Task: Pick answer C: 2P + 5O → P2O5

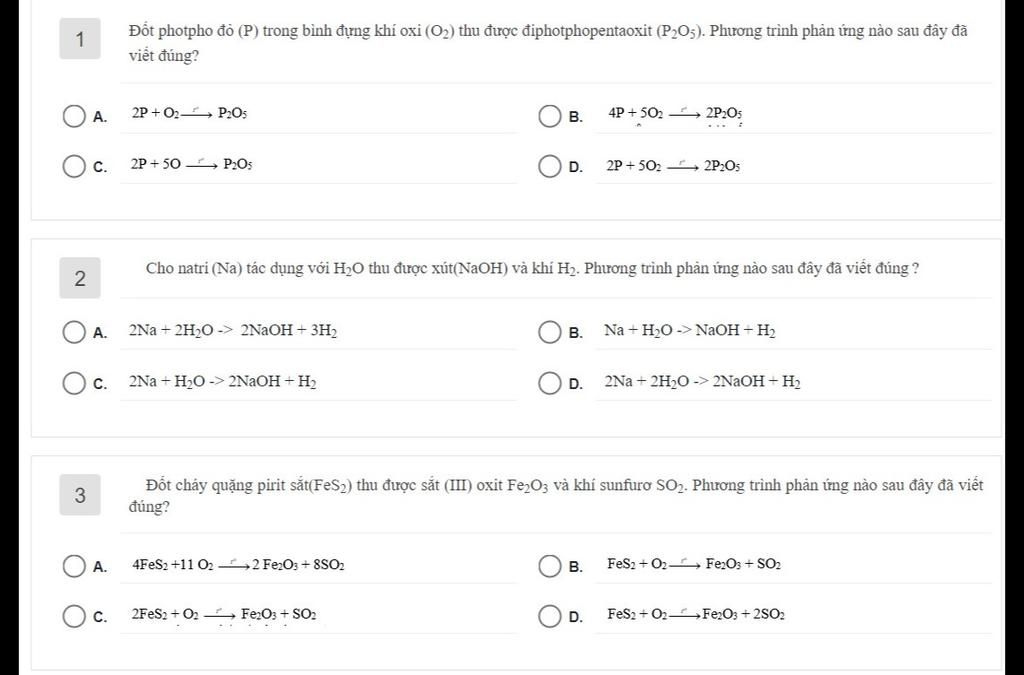Action: (74, 166)
